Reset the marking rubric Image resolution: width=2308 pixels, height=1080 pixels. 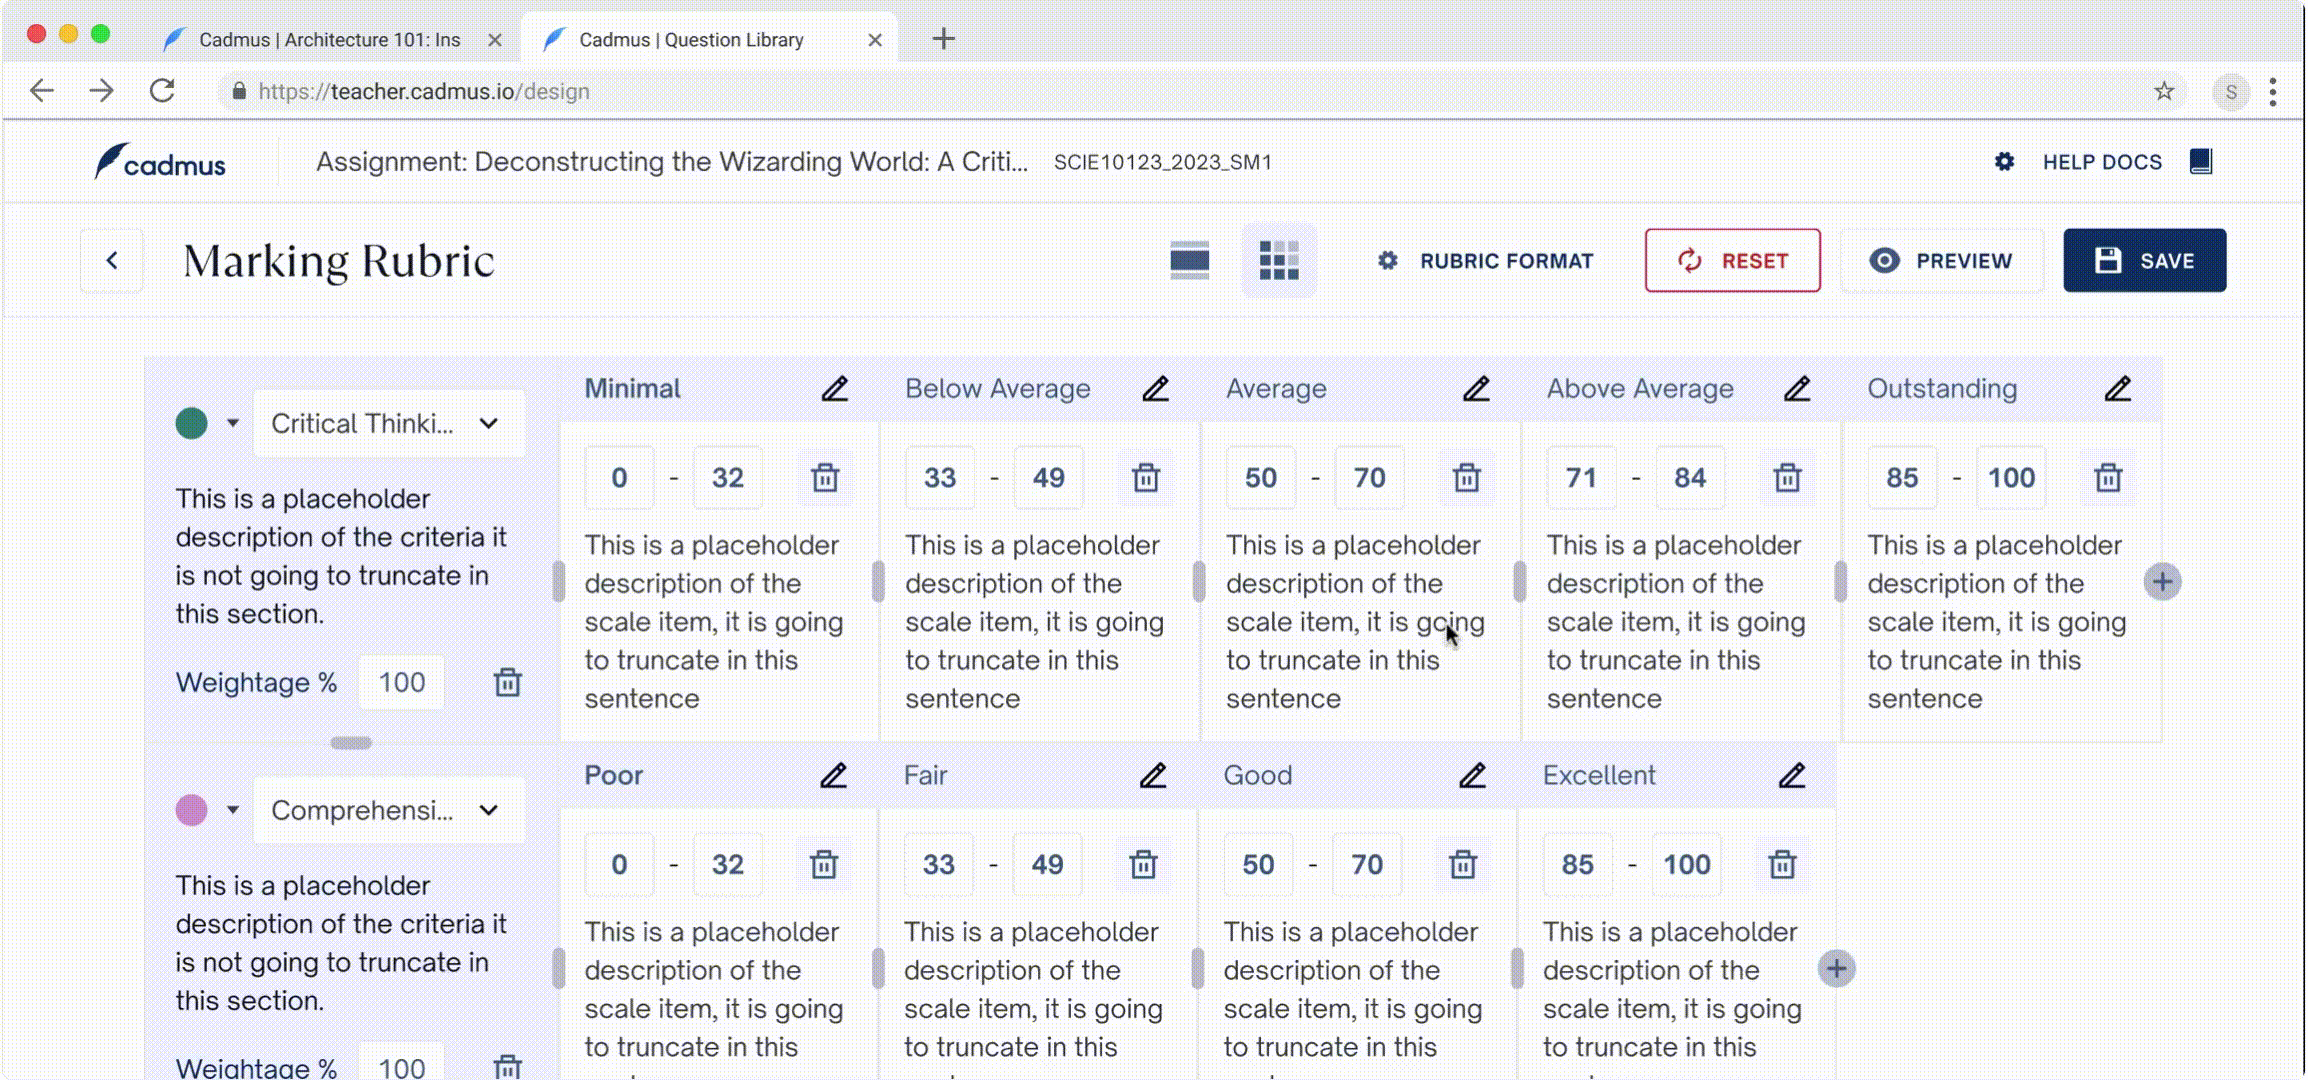(1732, 261)
